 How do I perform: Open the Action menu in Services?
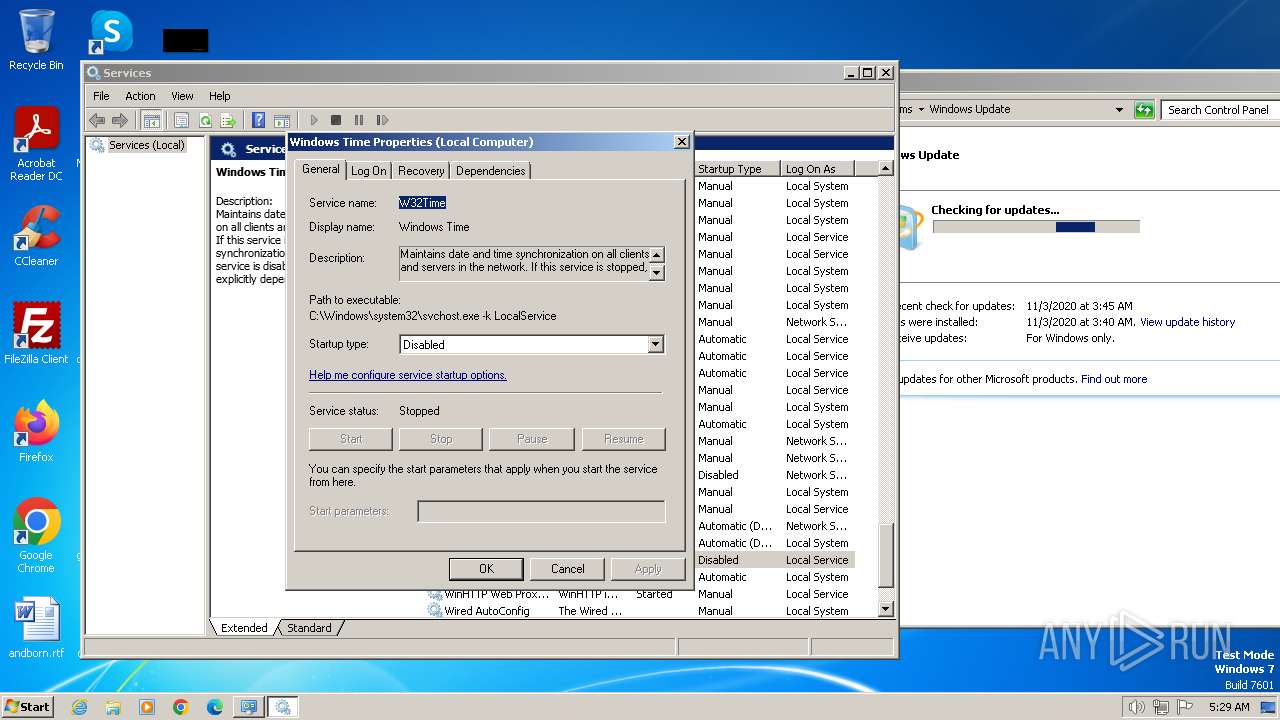(x=140, y=96)
